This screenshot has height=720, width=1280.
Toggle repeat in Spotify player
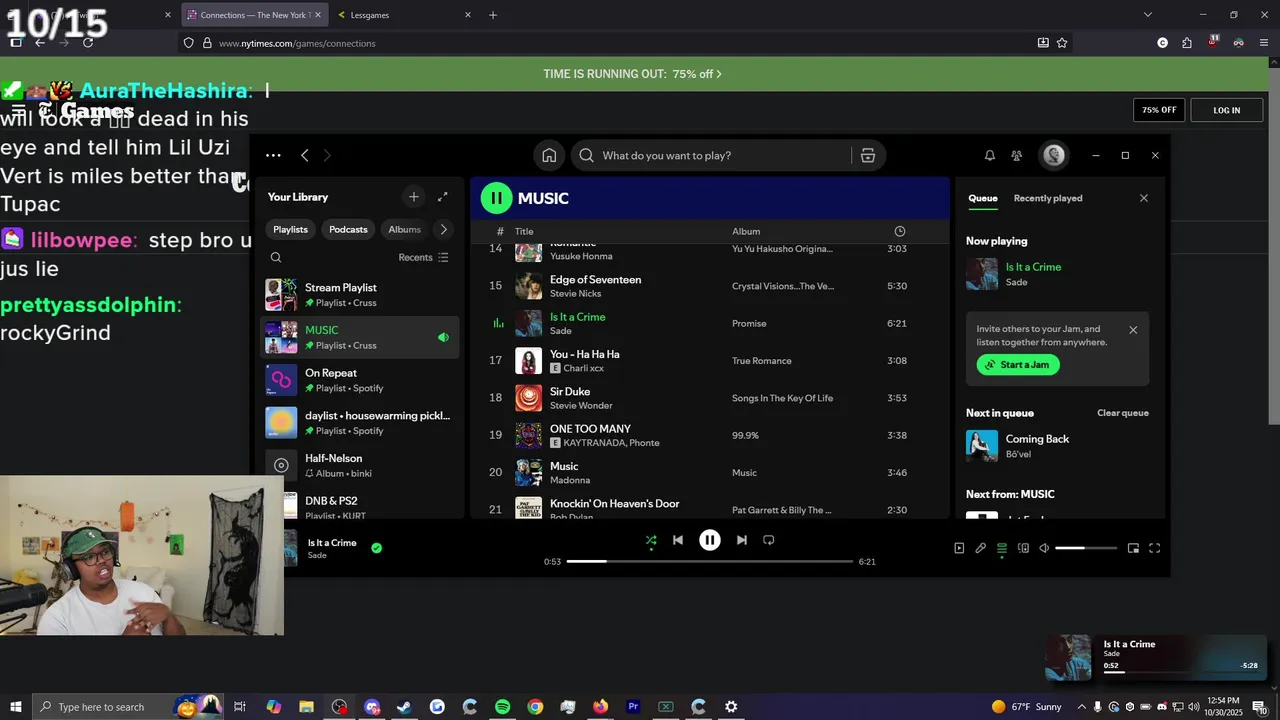click(769, 540)
